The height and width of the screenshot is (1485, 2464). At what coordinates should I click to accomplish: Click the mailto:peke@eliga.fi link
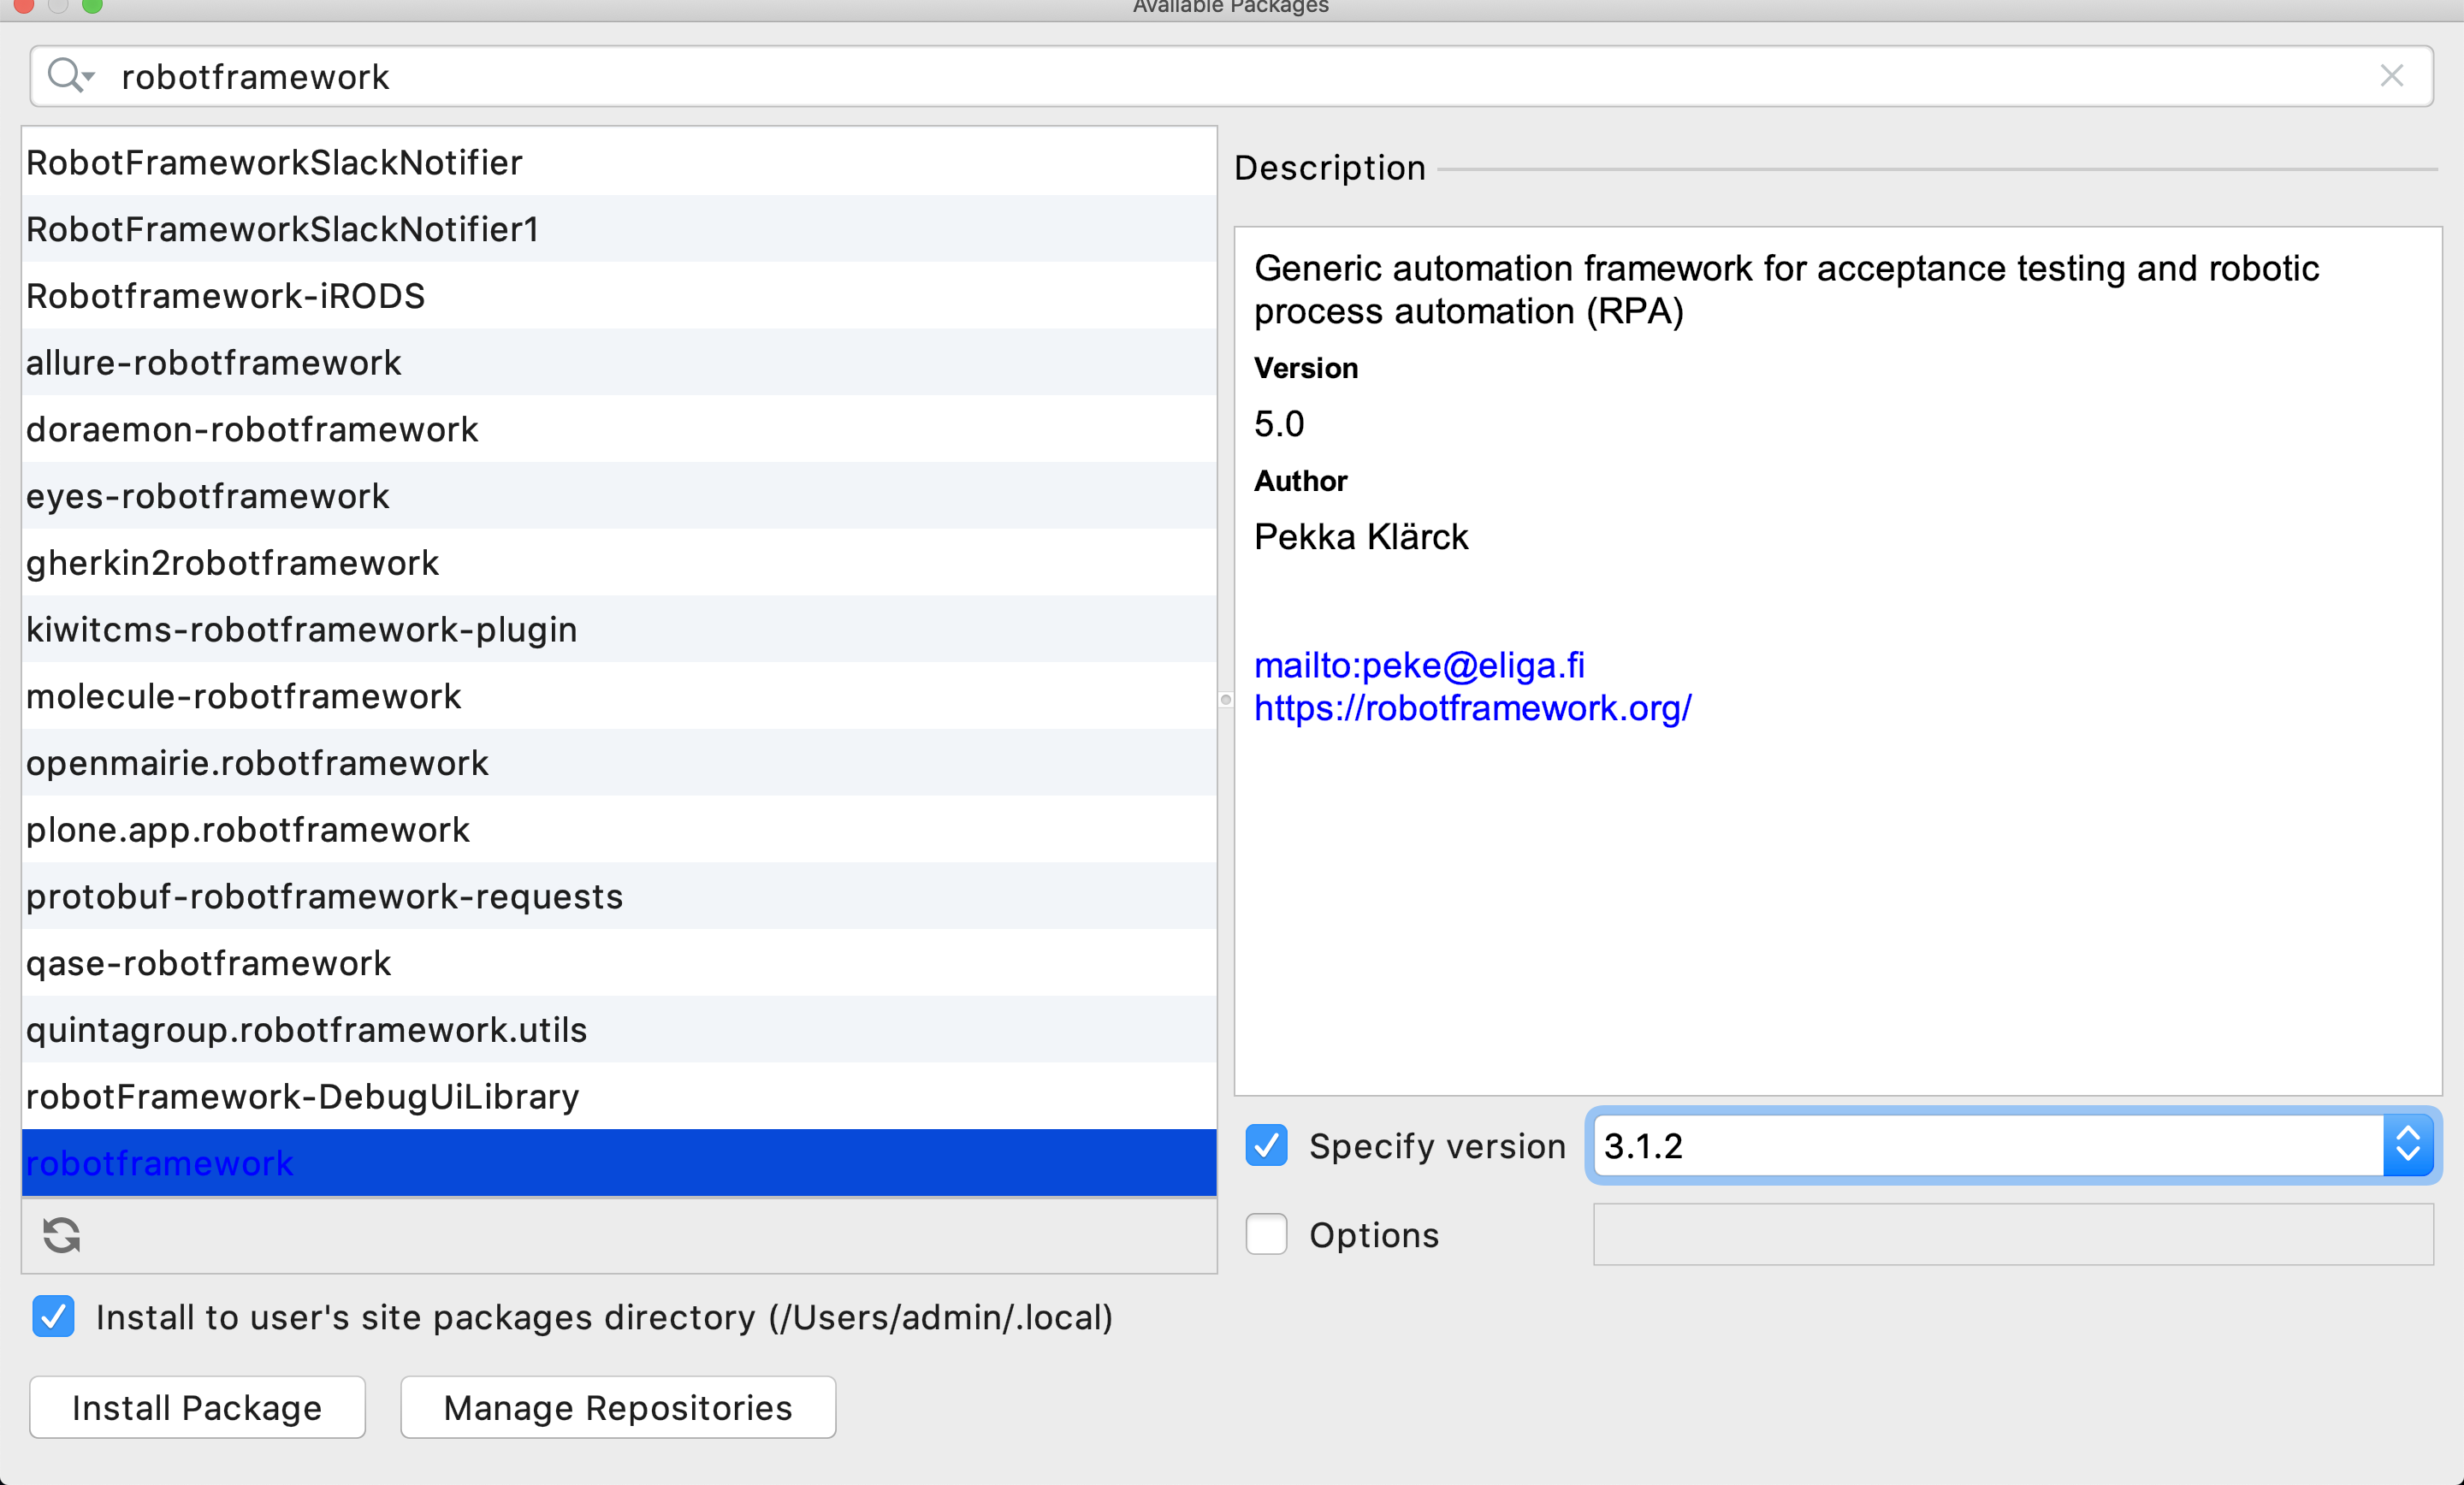pyautogui.click(x=1419, y=665)
